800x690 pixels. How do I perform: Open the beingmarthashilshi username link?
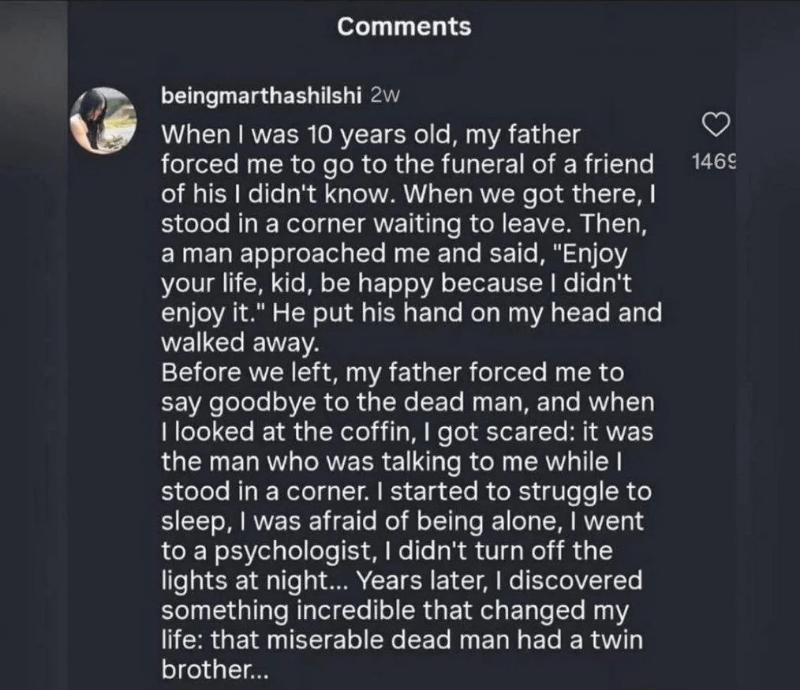[262, 96]
